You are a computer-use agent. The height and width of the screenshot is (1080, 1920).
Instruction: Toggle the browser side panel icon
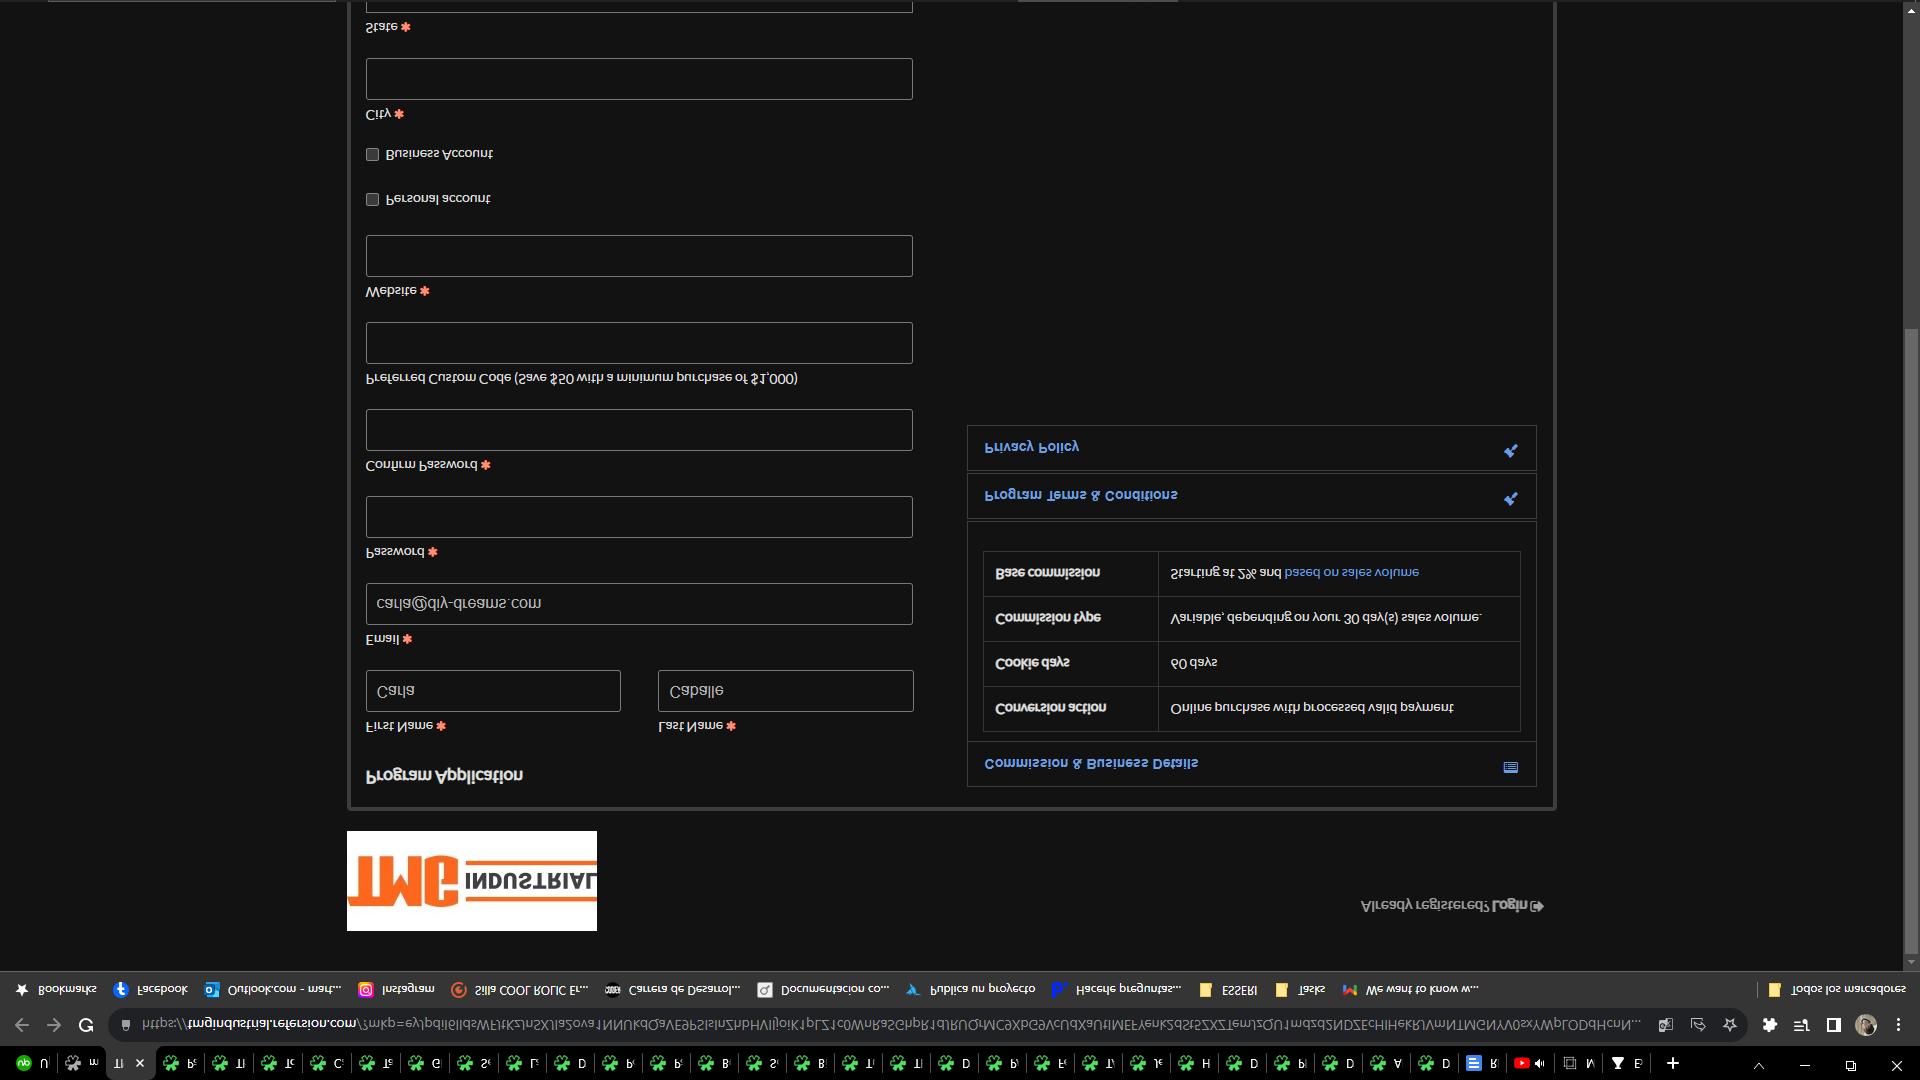pos(1833,1025)
